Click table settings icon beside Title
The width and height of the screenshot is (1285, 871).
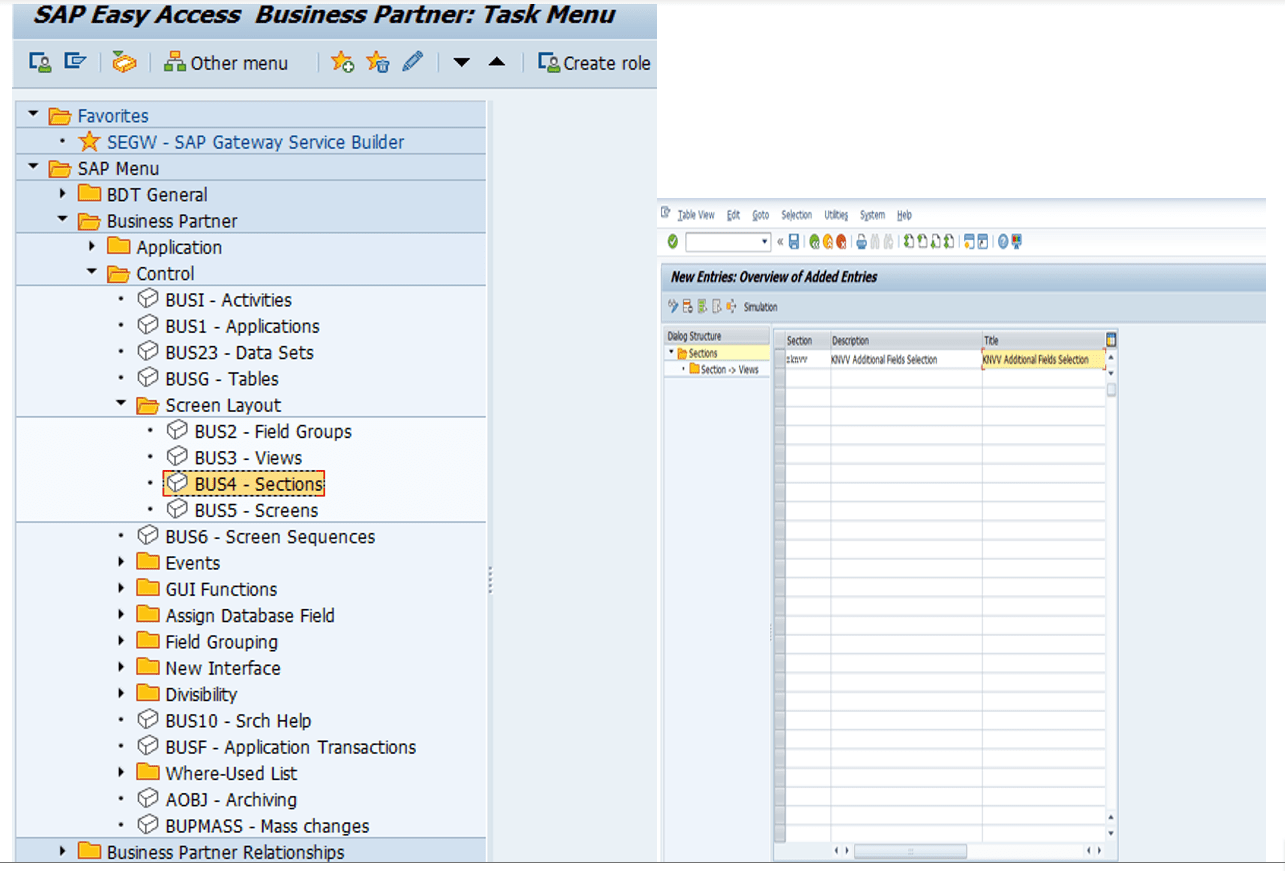click(1111, 340)
